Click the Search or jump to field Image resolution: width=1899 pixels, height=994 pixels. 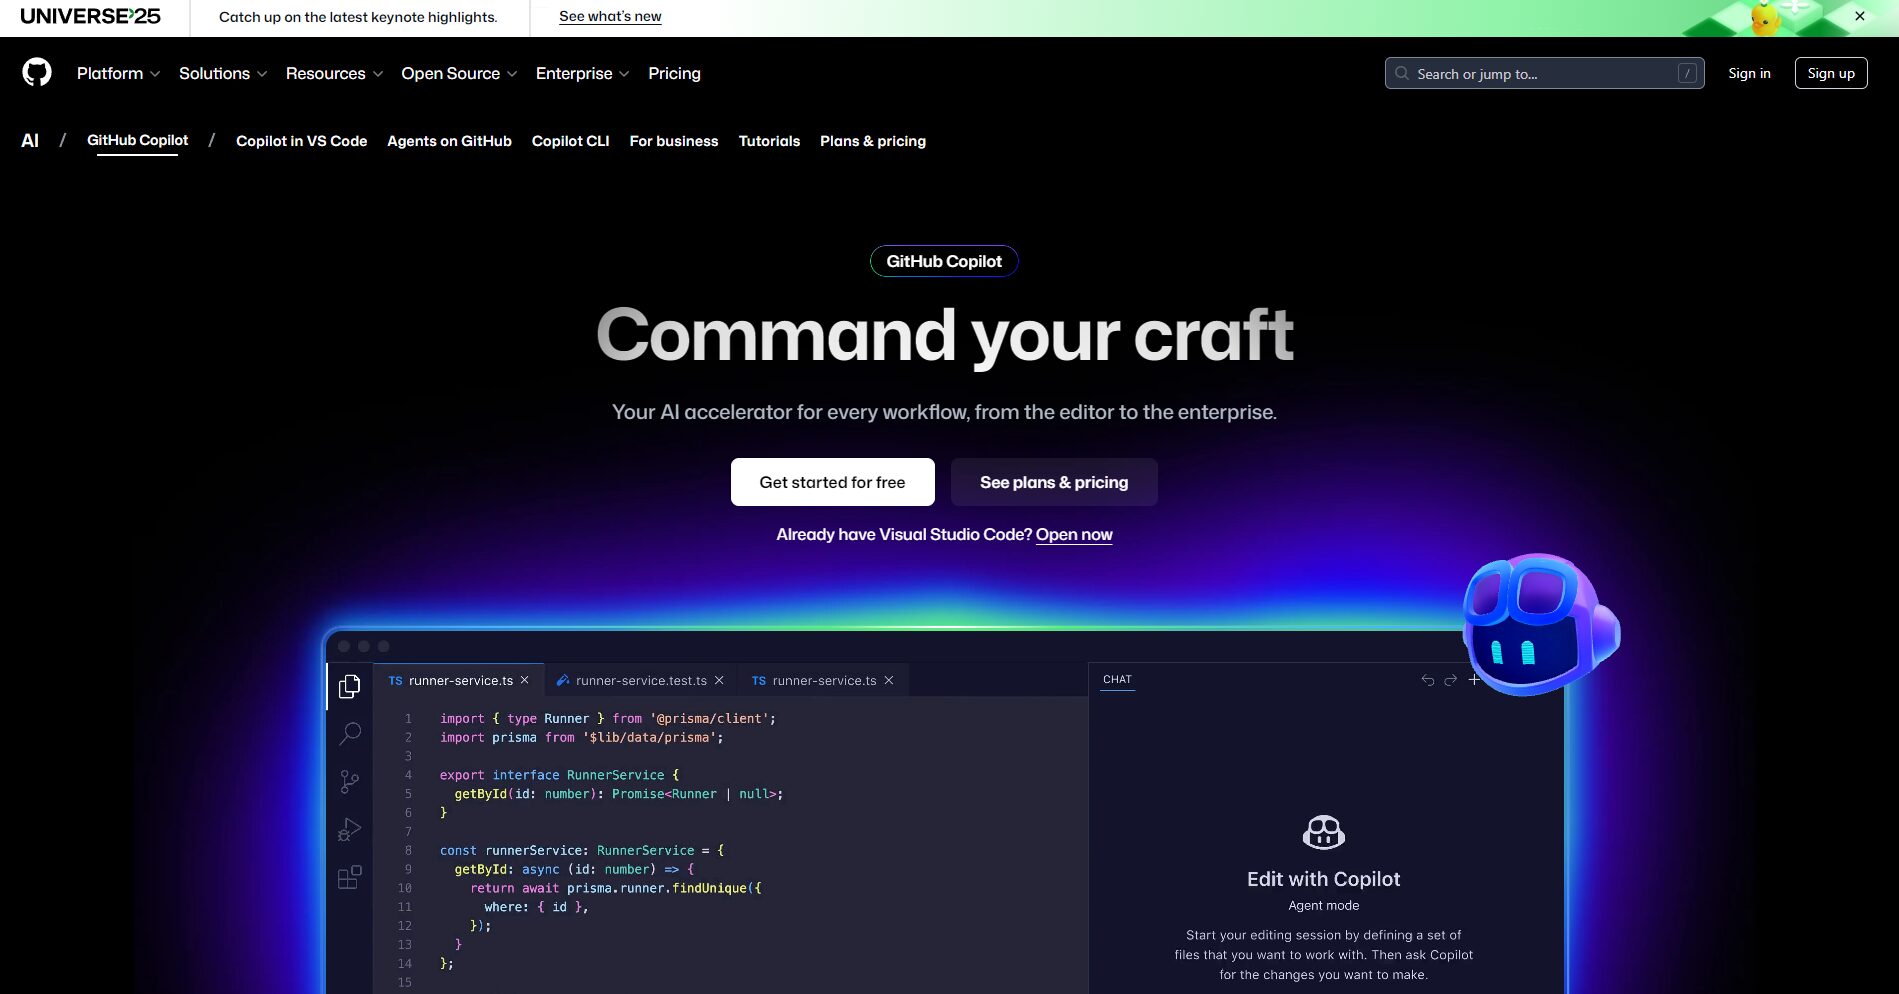pyautogui.click(x=1544, y=73)
